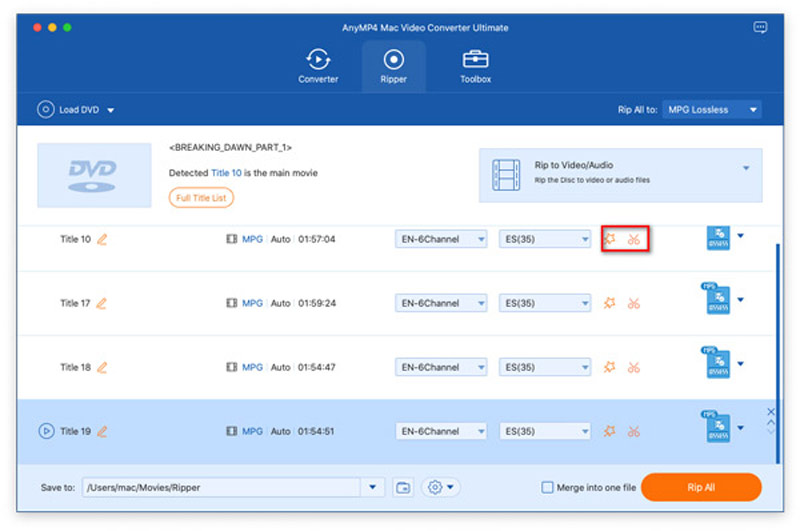
Task: Open the EN-6Channel audio dropdown for Title 18
Action: tap(441, 367)
